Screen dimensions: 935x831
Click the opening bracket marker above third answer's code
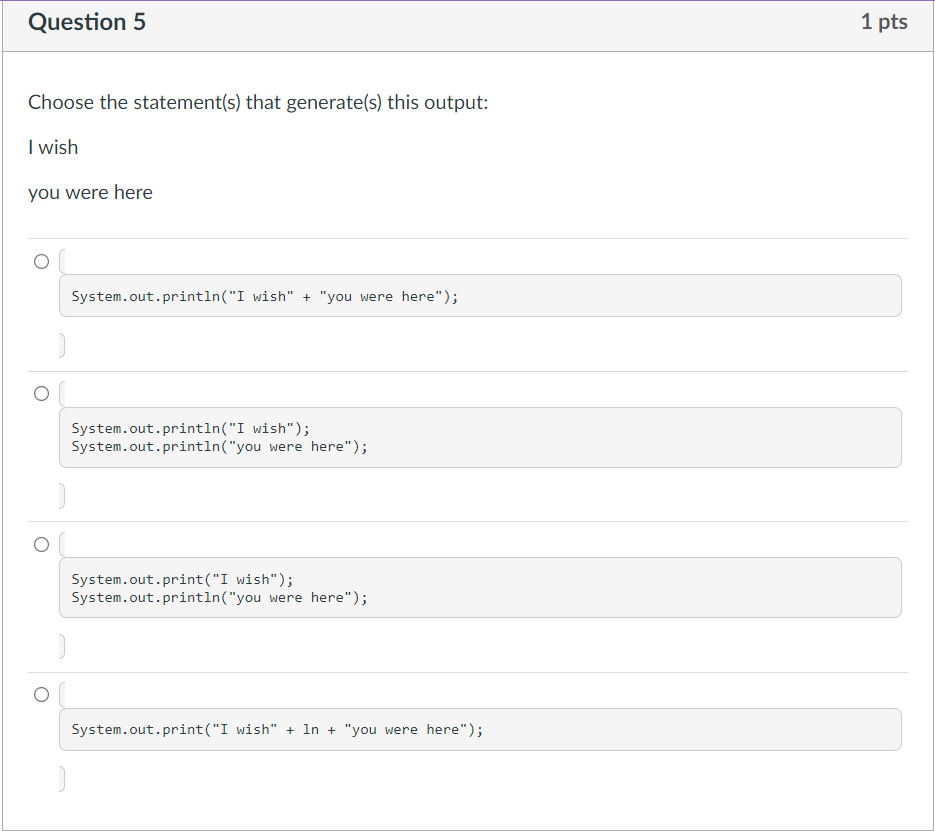62,545
